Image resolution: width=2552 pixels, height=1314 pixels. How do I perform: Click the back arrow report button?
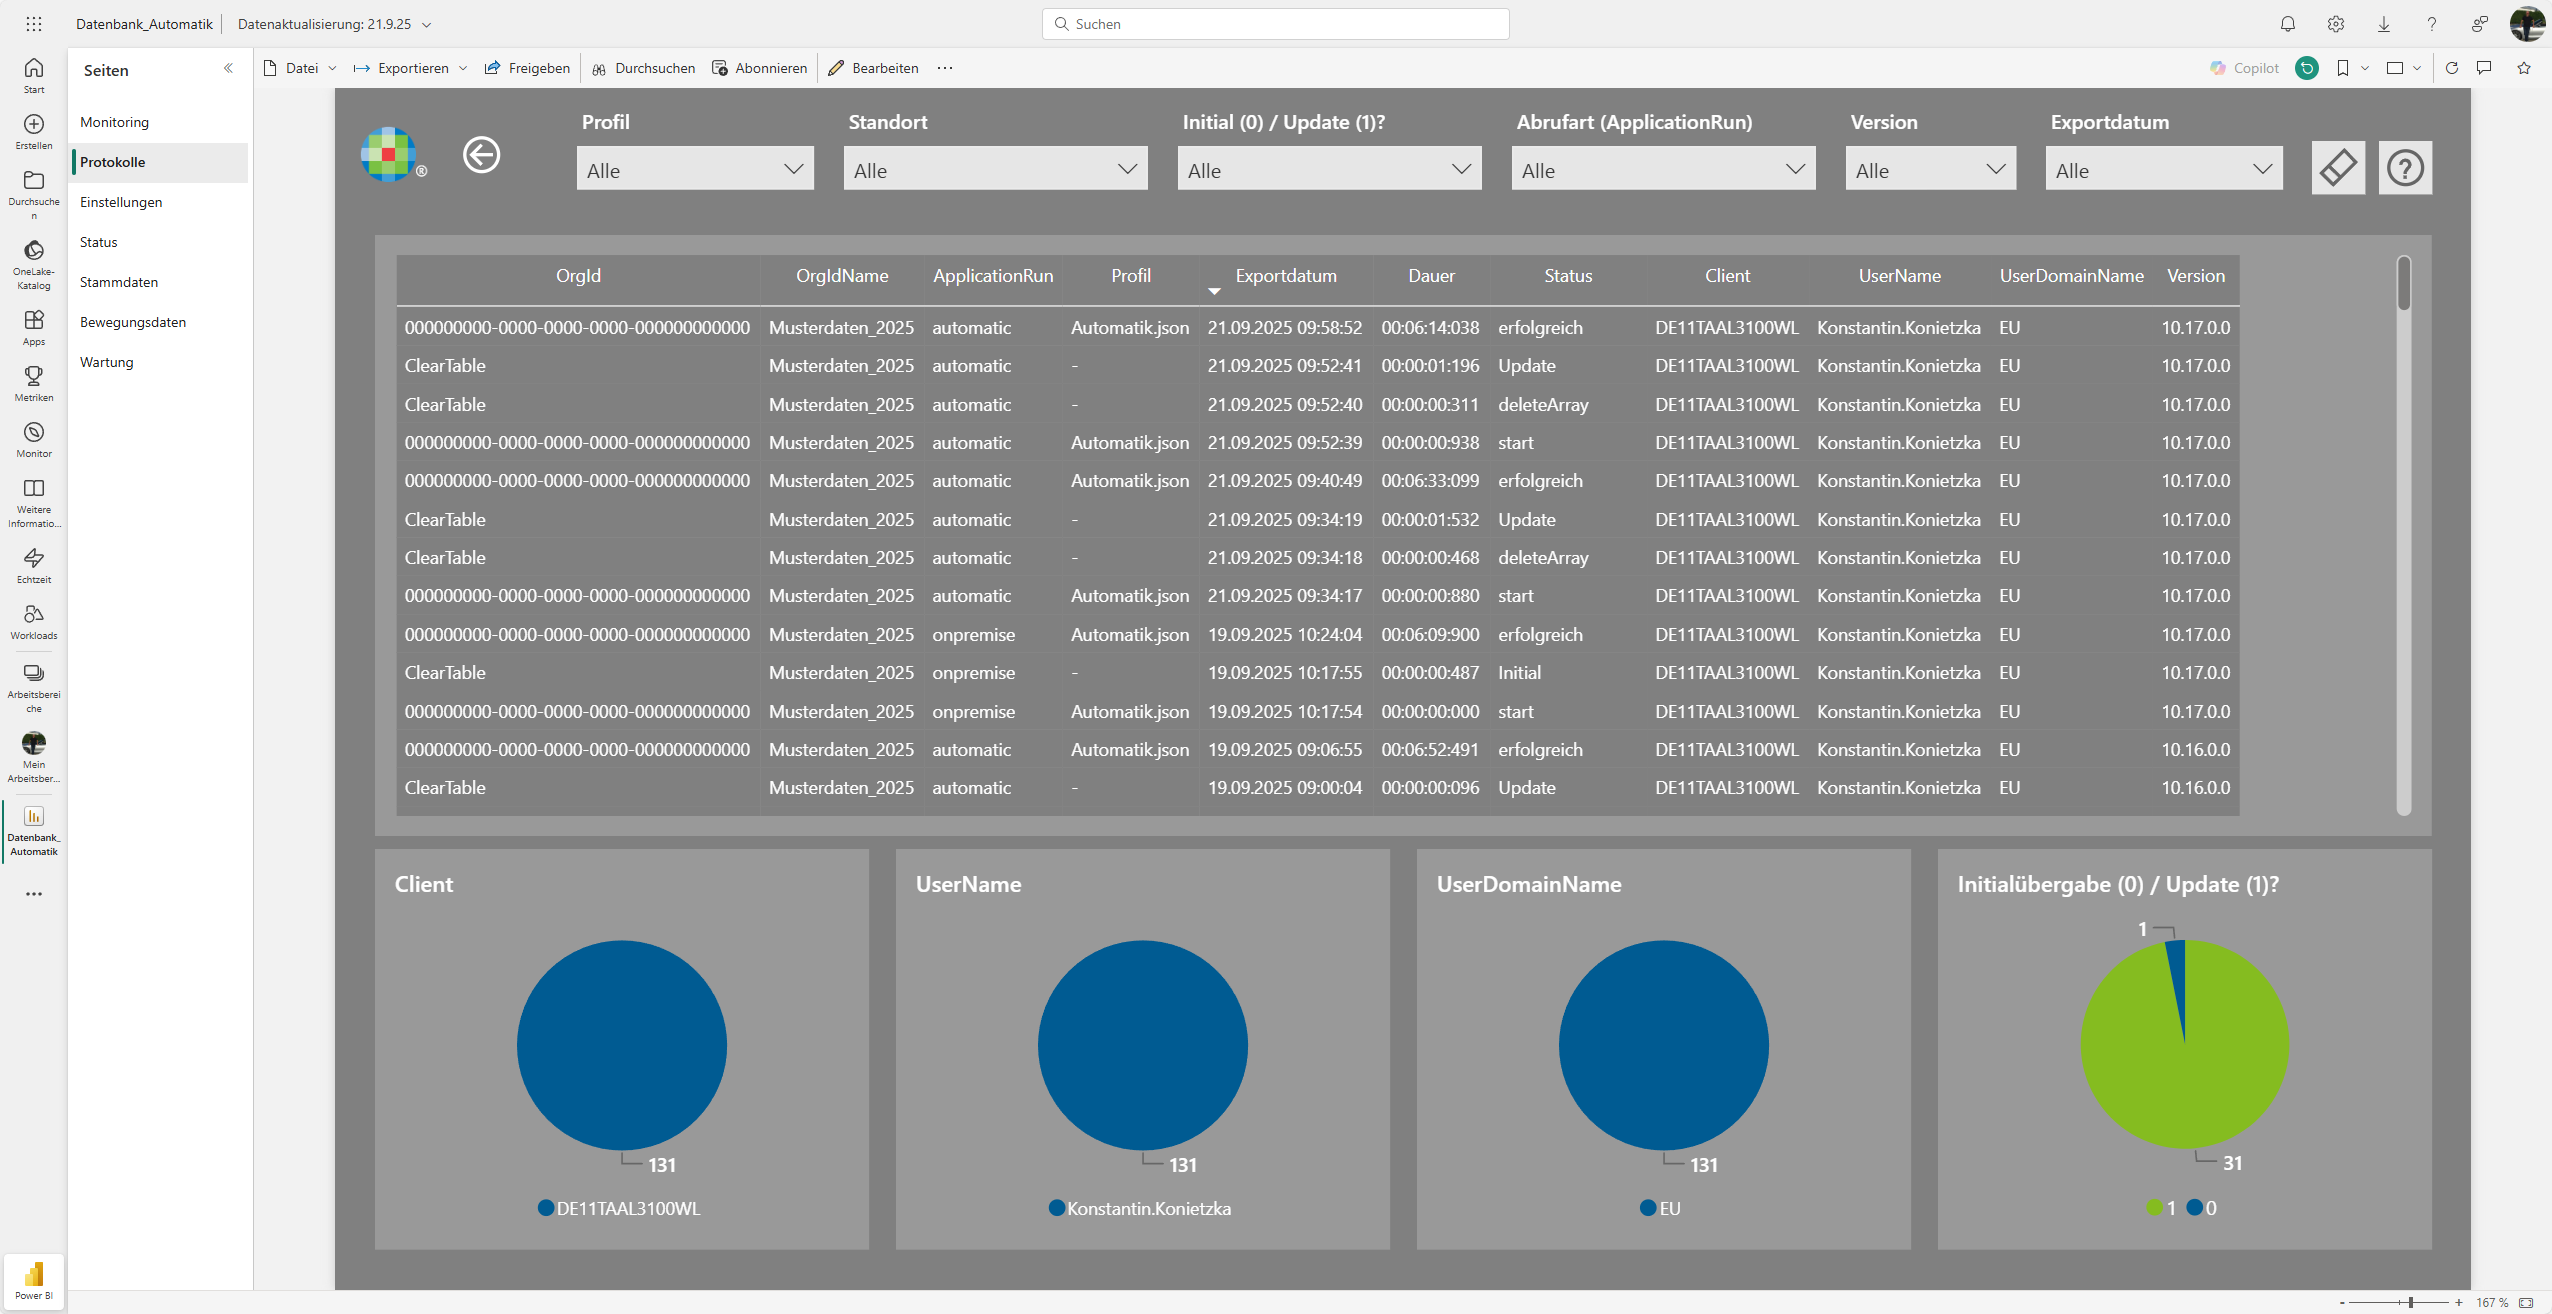[x=481, y=155]
